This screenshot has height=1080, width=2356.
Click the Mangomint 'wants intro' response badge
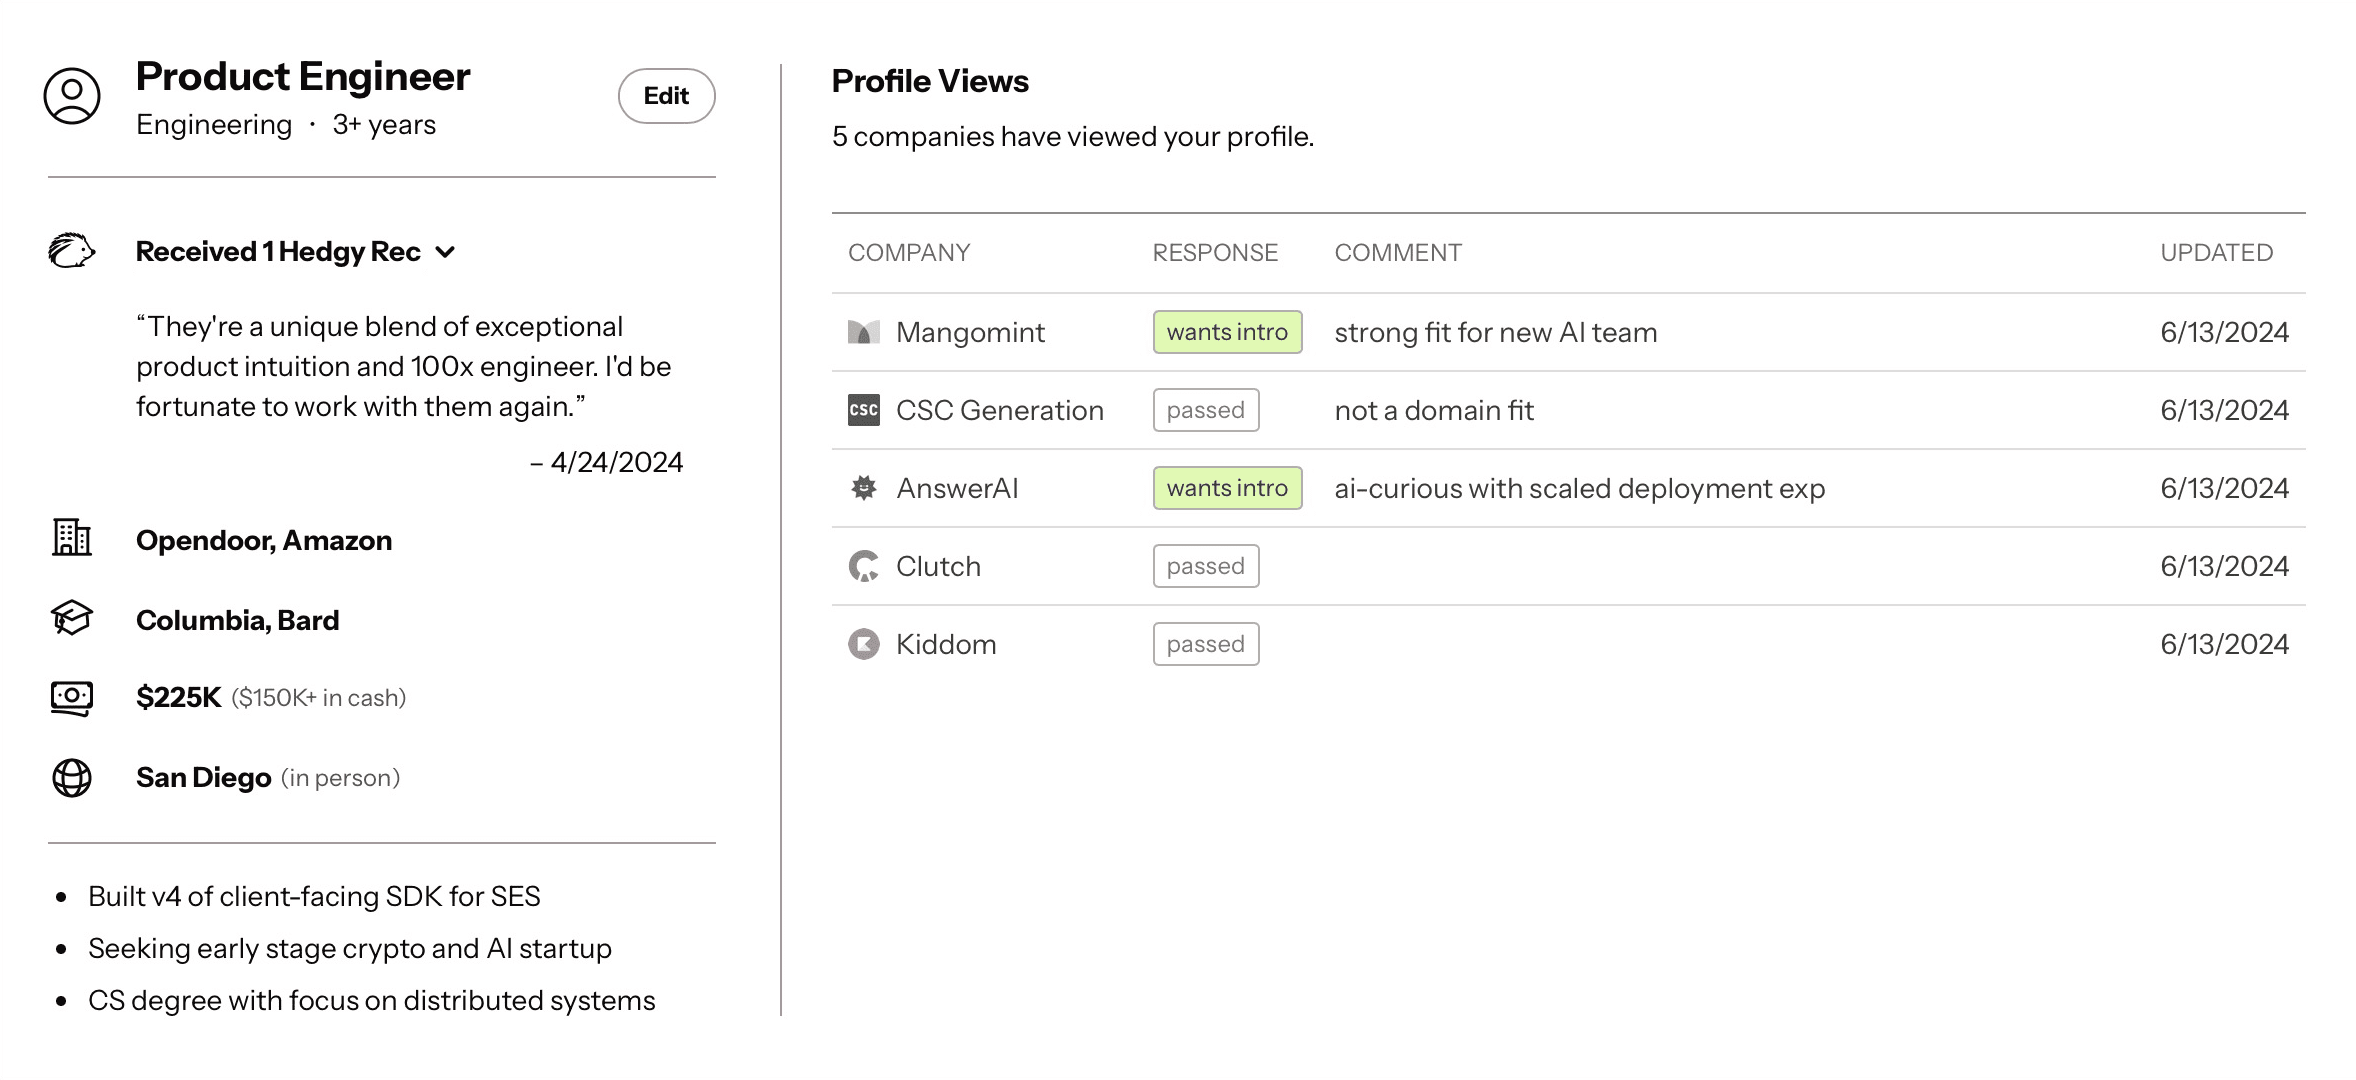click(x=1223, y=332)
